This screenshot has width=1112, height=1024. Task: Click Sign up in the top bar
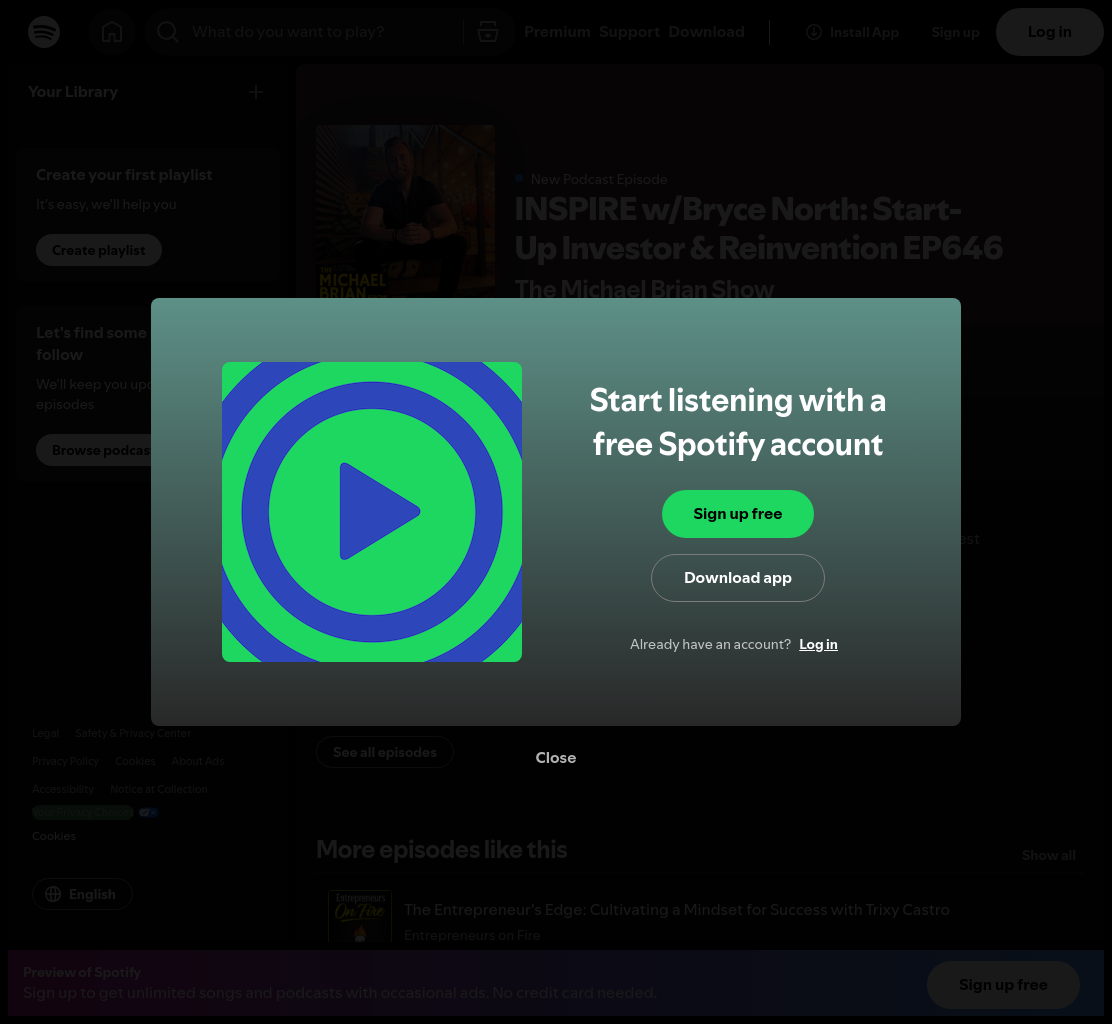click(955, 32)
